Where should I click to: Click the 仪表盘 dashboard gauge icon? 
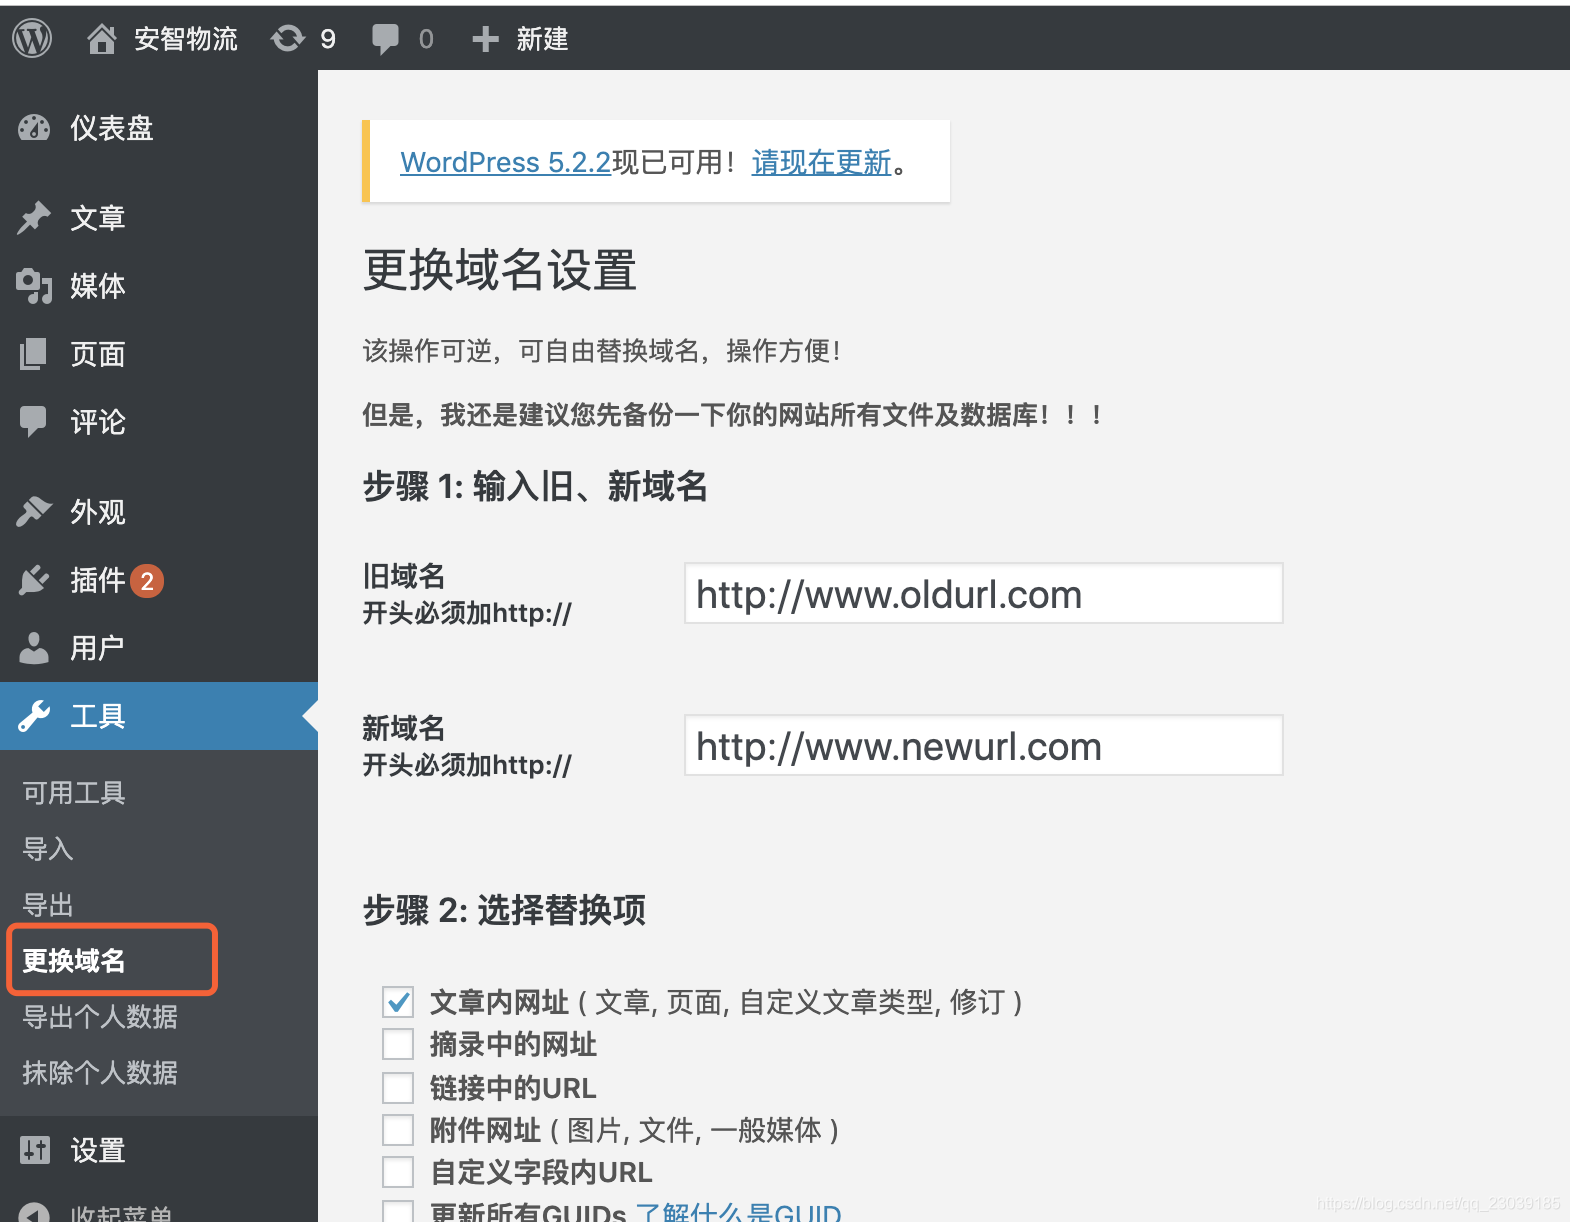coord(34,128)
